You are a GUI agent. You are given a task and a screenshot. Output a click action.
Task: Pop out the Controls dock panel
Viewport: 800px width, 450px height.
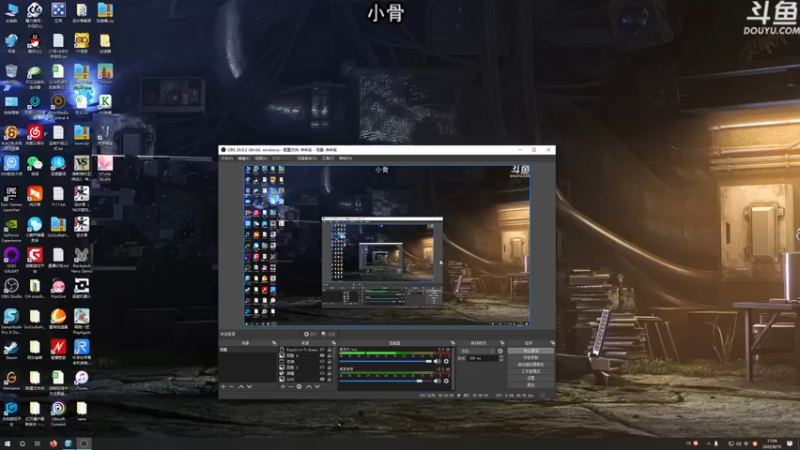click(553, 343)
